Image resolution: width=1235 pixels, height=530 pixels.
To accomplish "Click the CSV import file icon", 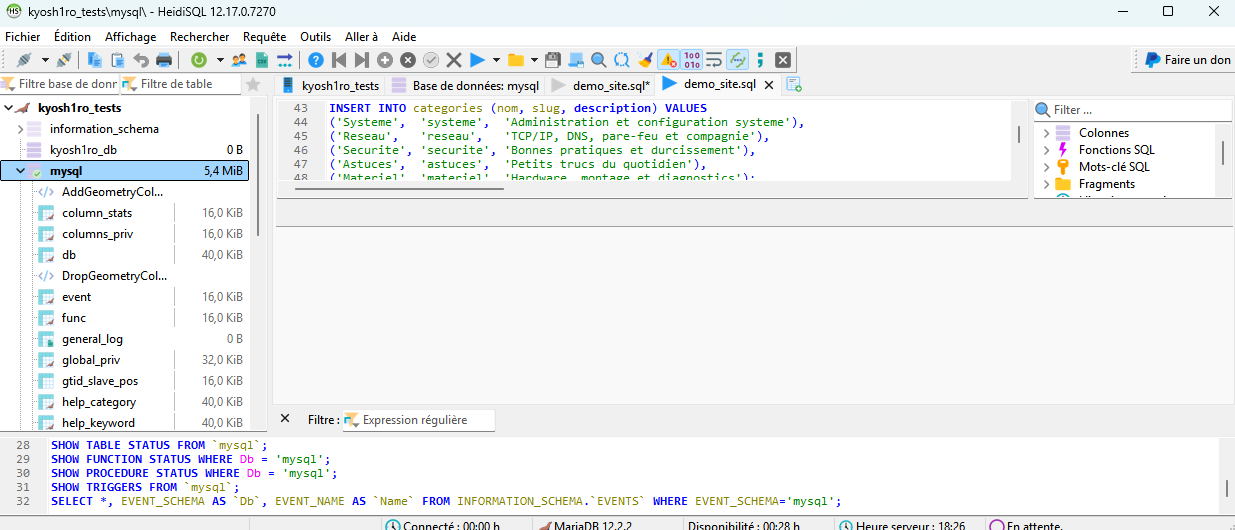I will pos(262,60).
